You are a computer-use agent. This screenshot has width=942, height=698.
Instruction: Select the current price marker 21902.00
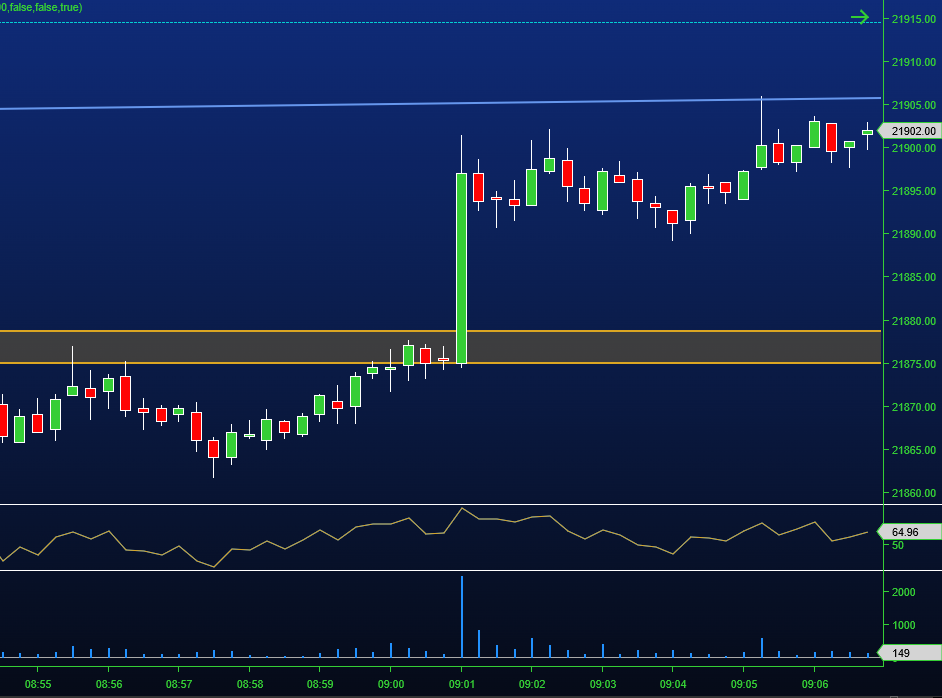(x=910, y=131)
